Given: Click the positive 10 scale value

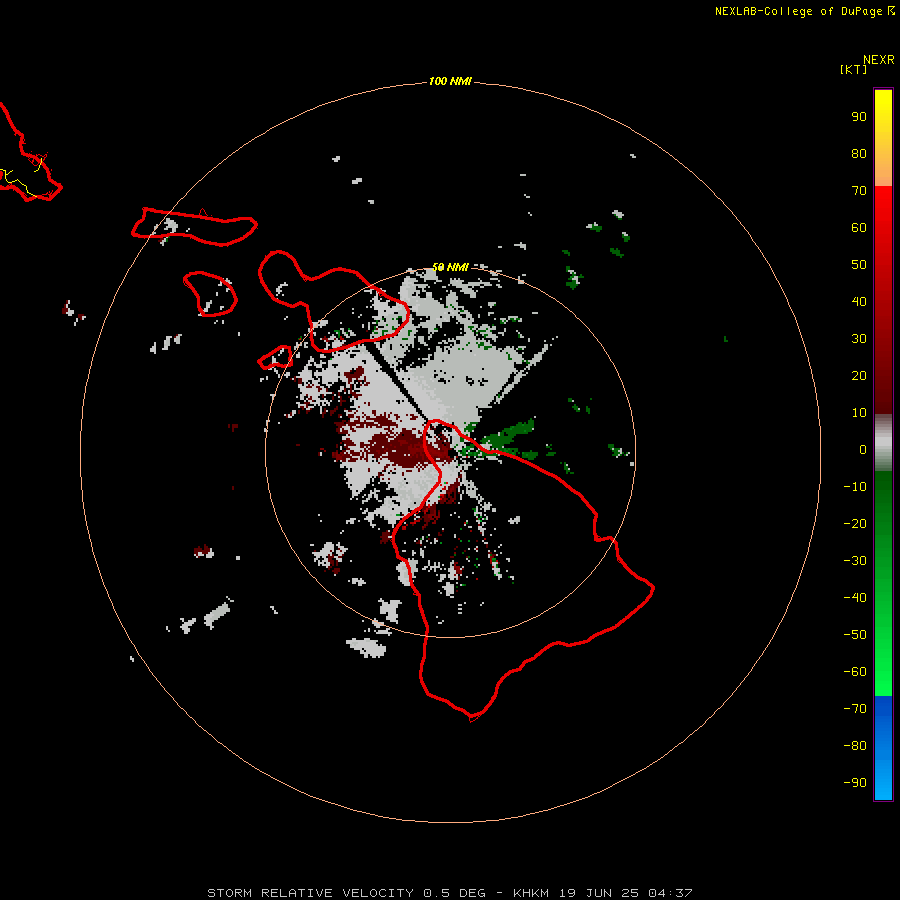Looking at the screenshot, I should tap(859, 413).
